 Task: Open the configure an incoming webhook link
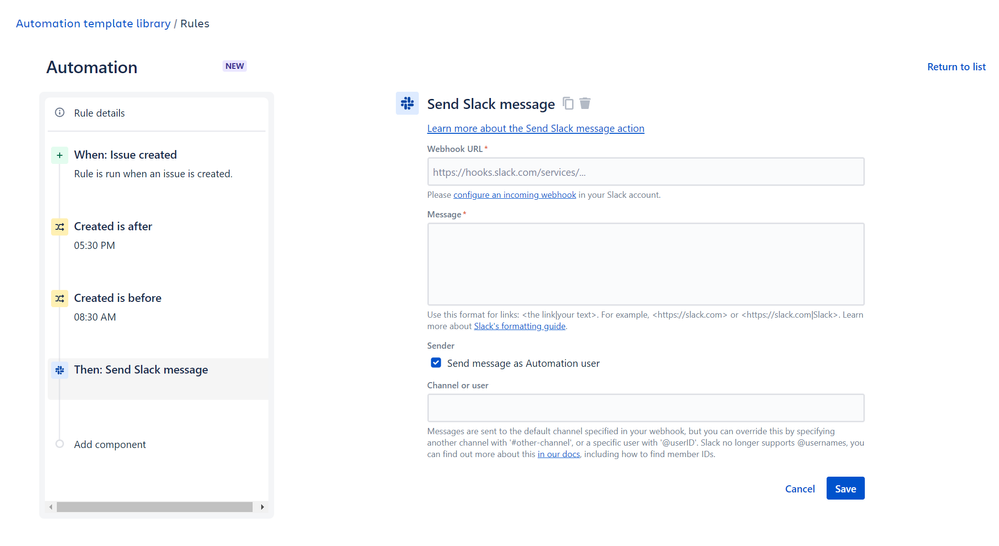pyautogui.click(x=514, y=195)
